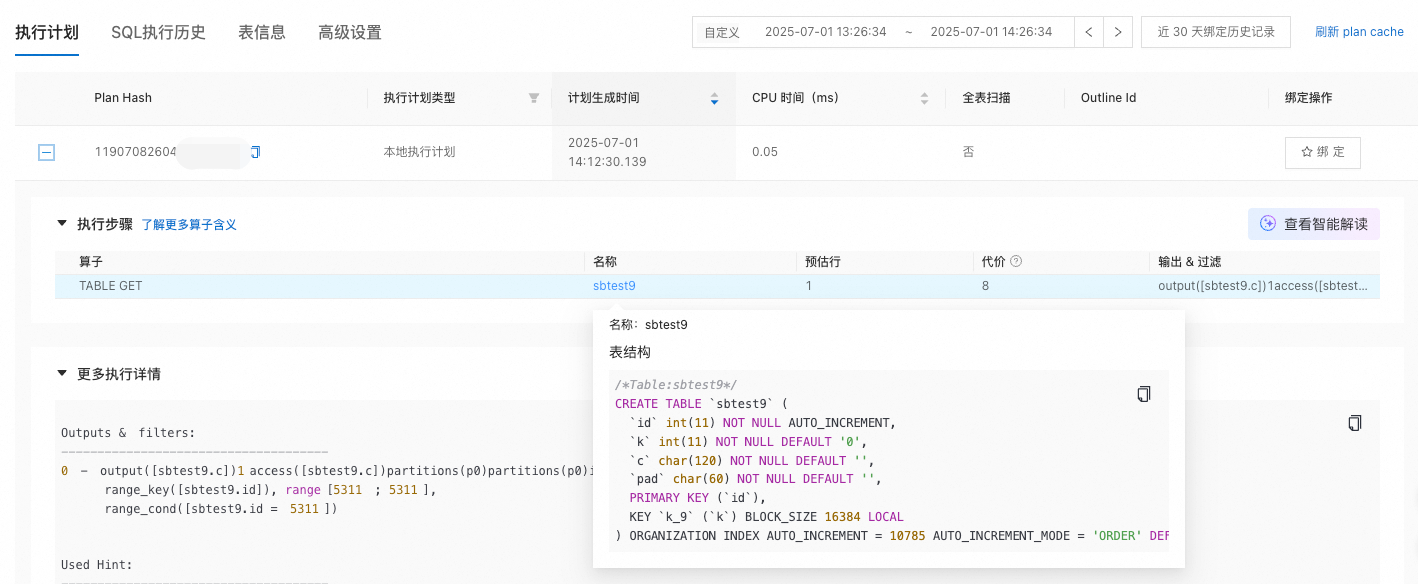Open the 高级设置 tab
Screen dimensions: 1418x584
pos(350,32)
